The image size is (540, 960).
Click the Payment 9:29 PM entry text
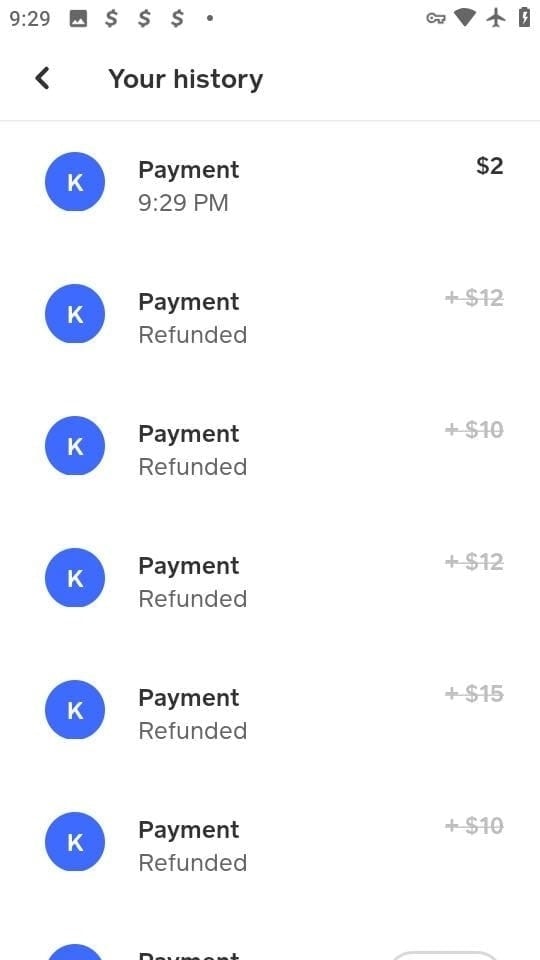point(189,186)
